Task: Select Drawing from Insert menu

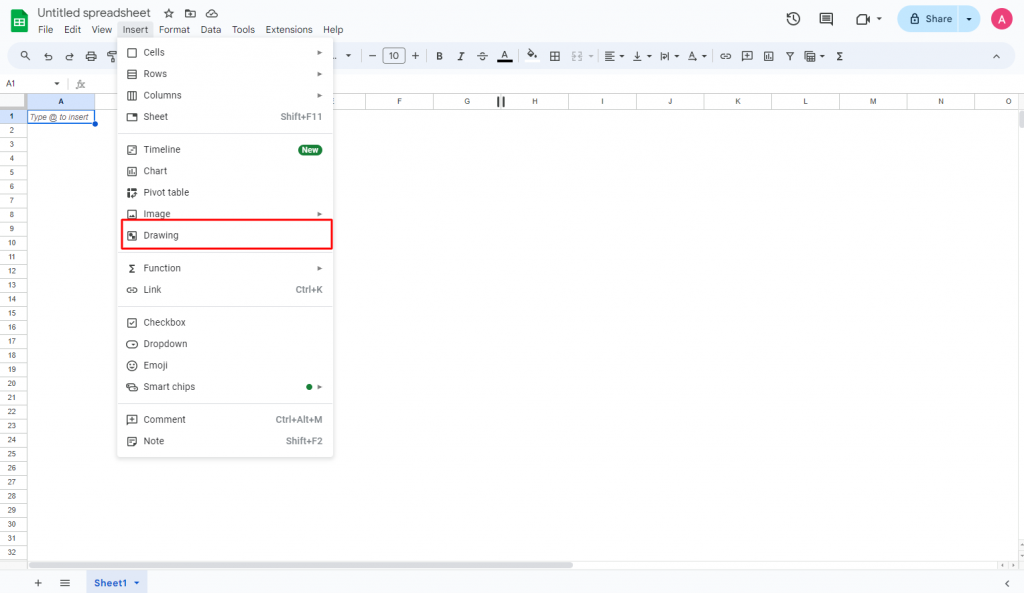Action: tap(225, 235)
